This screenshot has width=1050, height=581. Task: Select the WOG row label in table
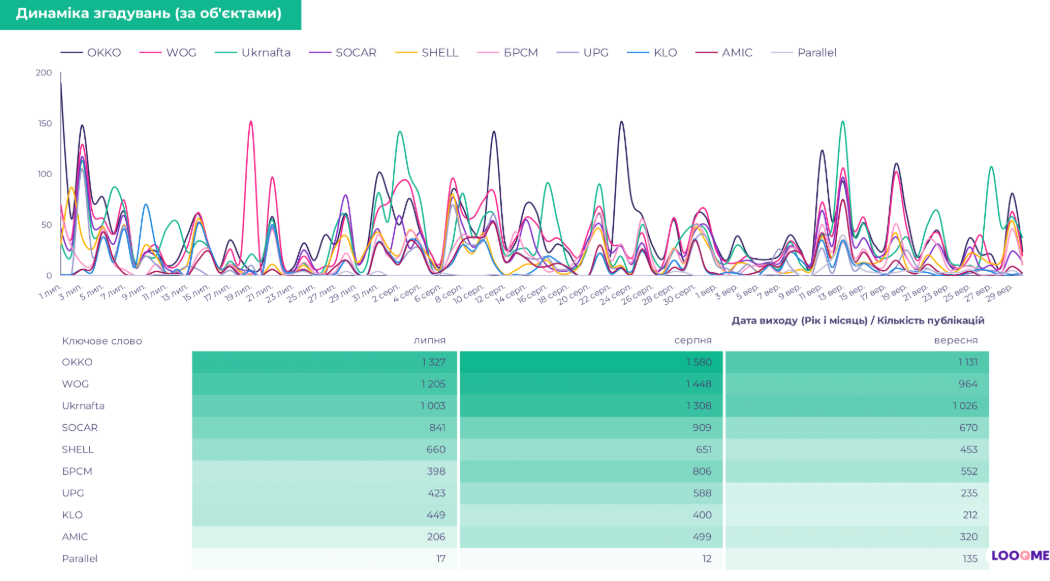(x=75, y=384)
